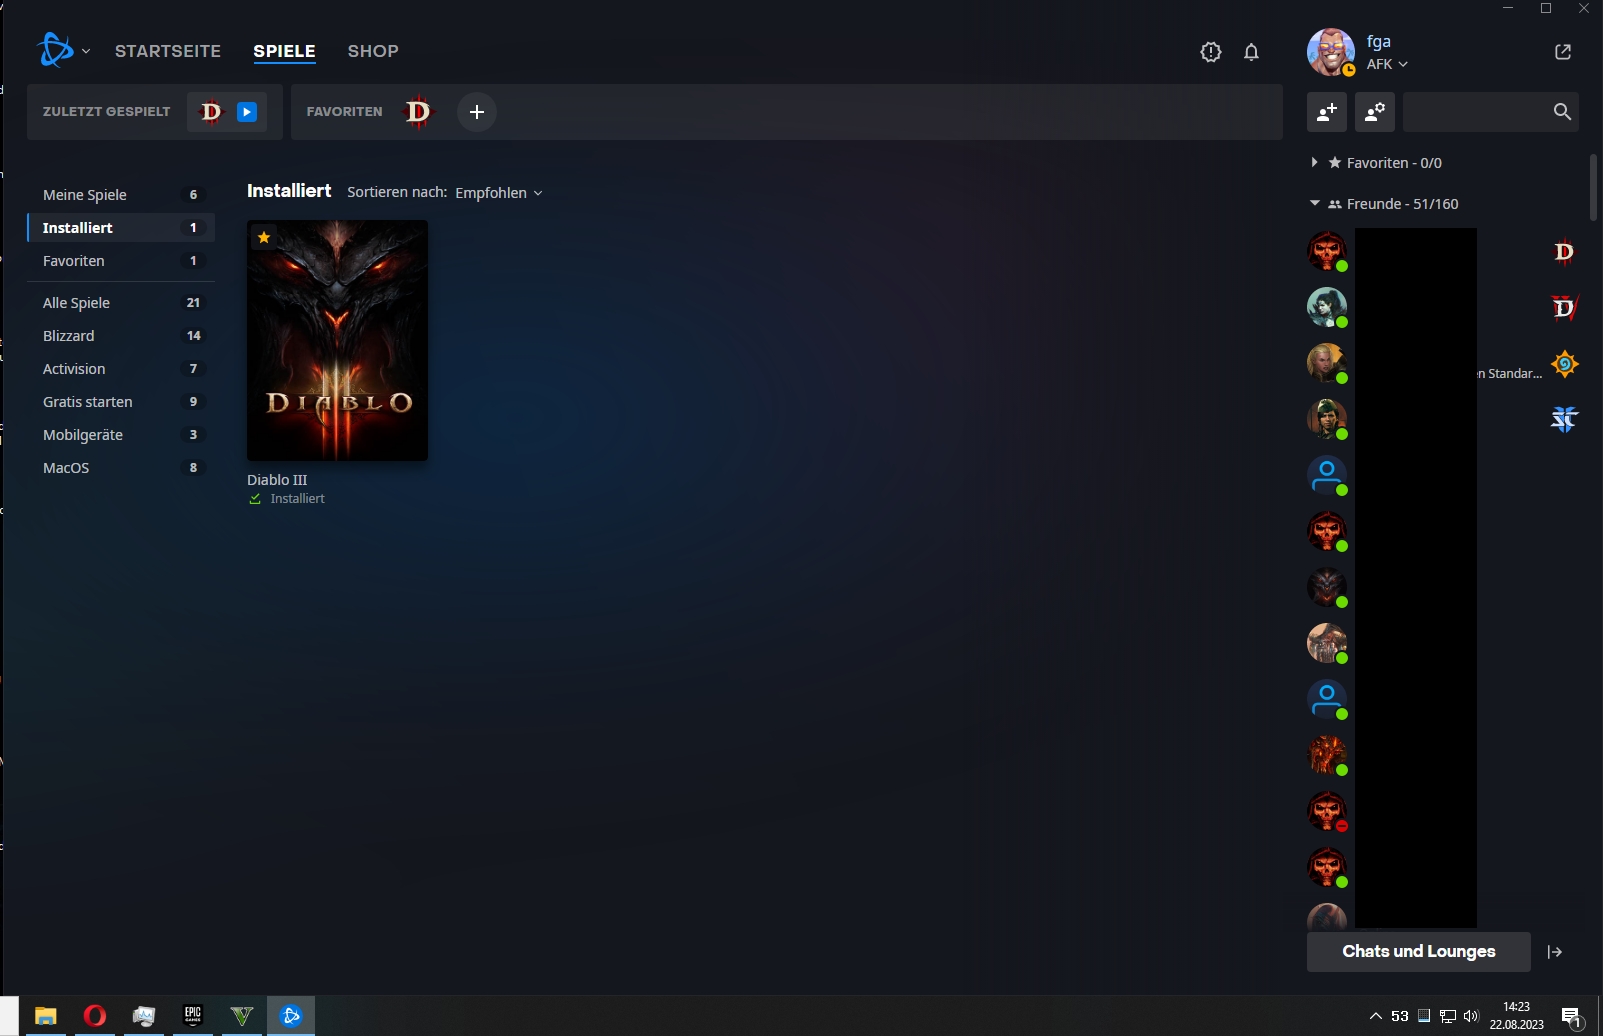This screenshot has width=1603, height=1036.
Task: Open Windows notification center
Action: [x=1571, y=1017]
